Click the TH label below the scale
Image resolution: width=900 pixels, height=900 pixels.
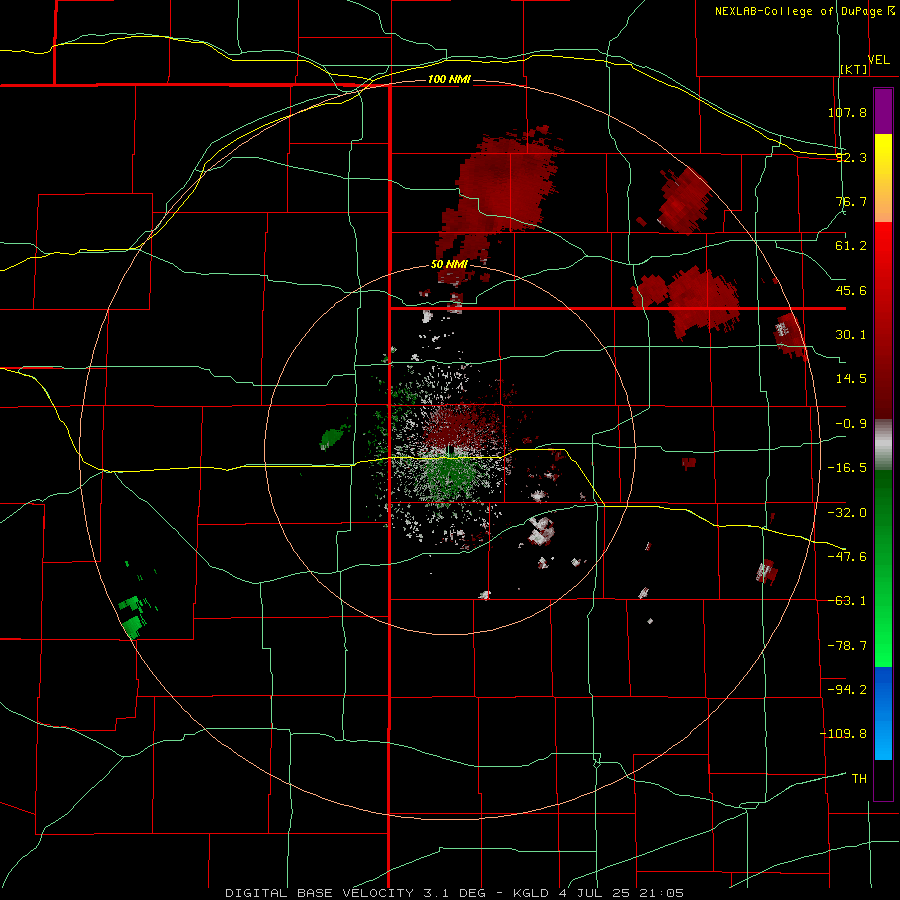(859, 779)
